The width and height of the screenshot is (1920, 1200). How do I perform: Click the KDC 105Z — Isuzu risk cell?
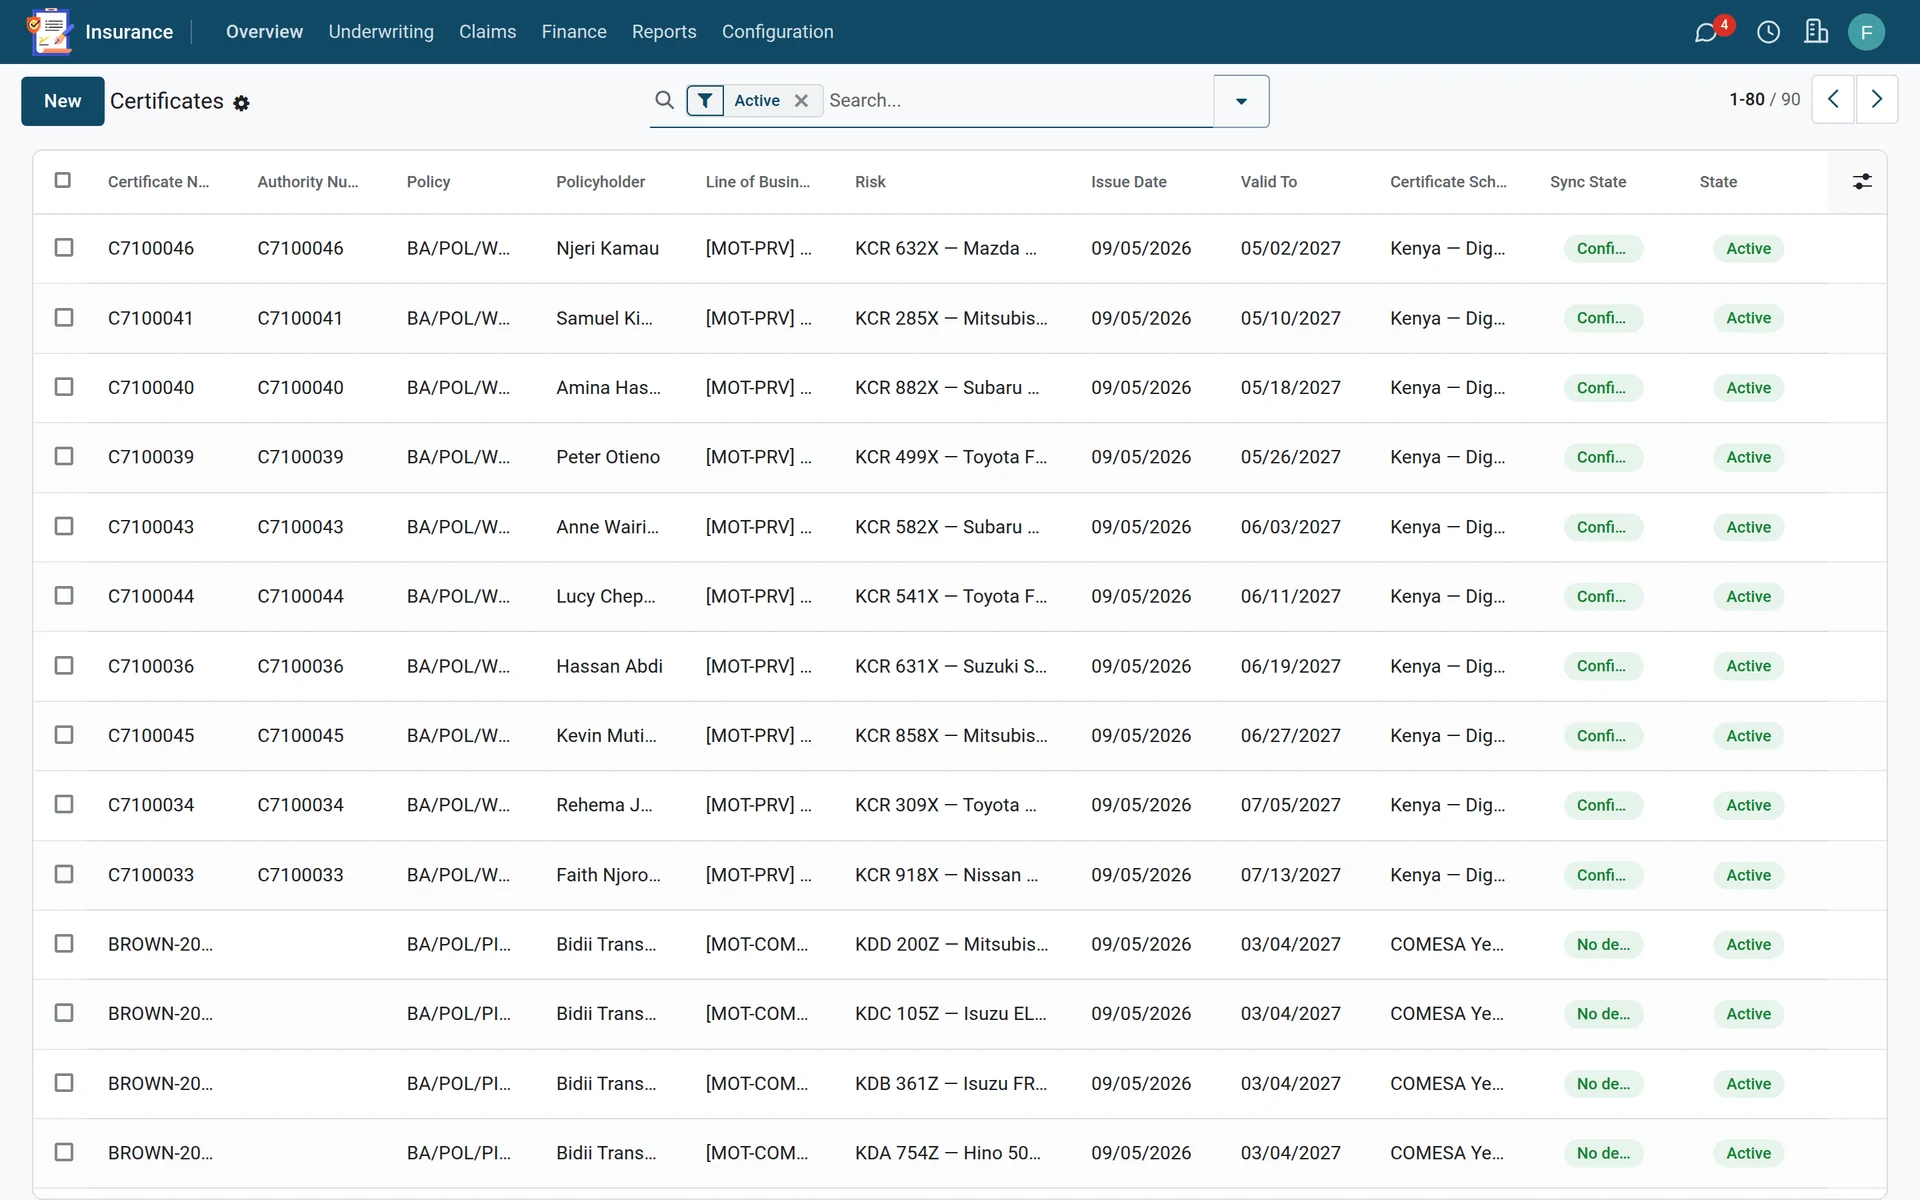click(950, 1014)
